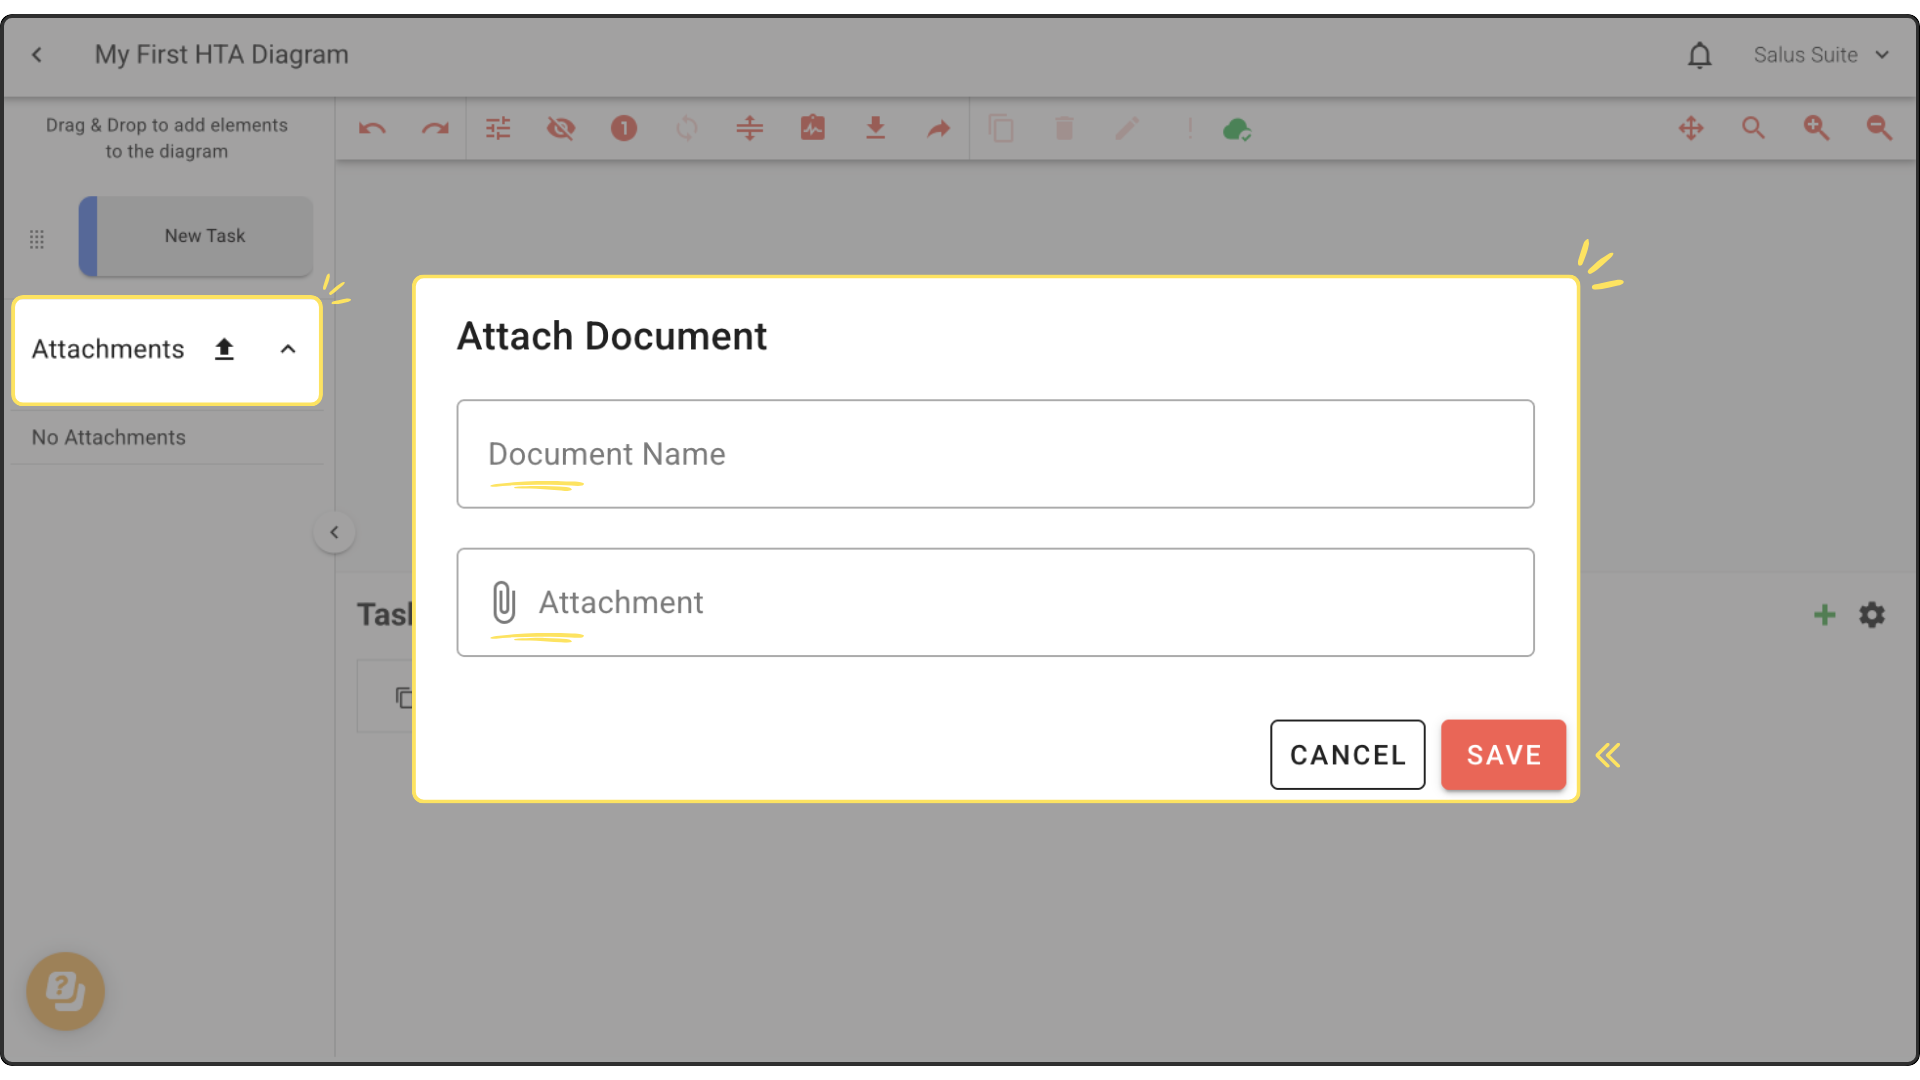Click the Attachment file field
The width and height of the screenshot is (1920, 1080).
(995, 602)
